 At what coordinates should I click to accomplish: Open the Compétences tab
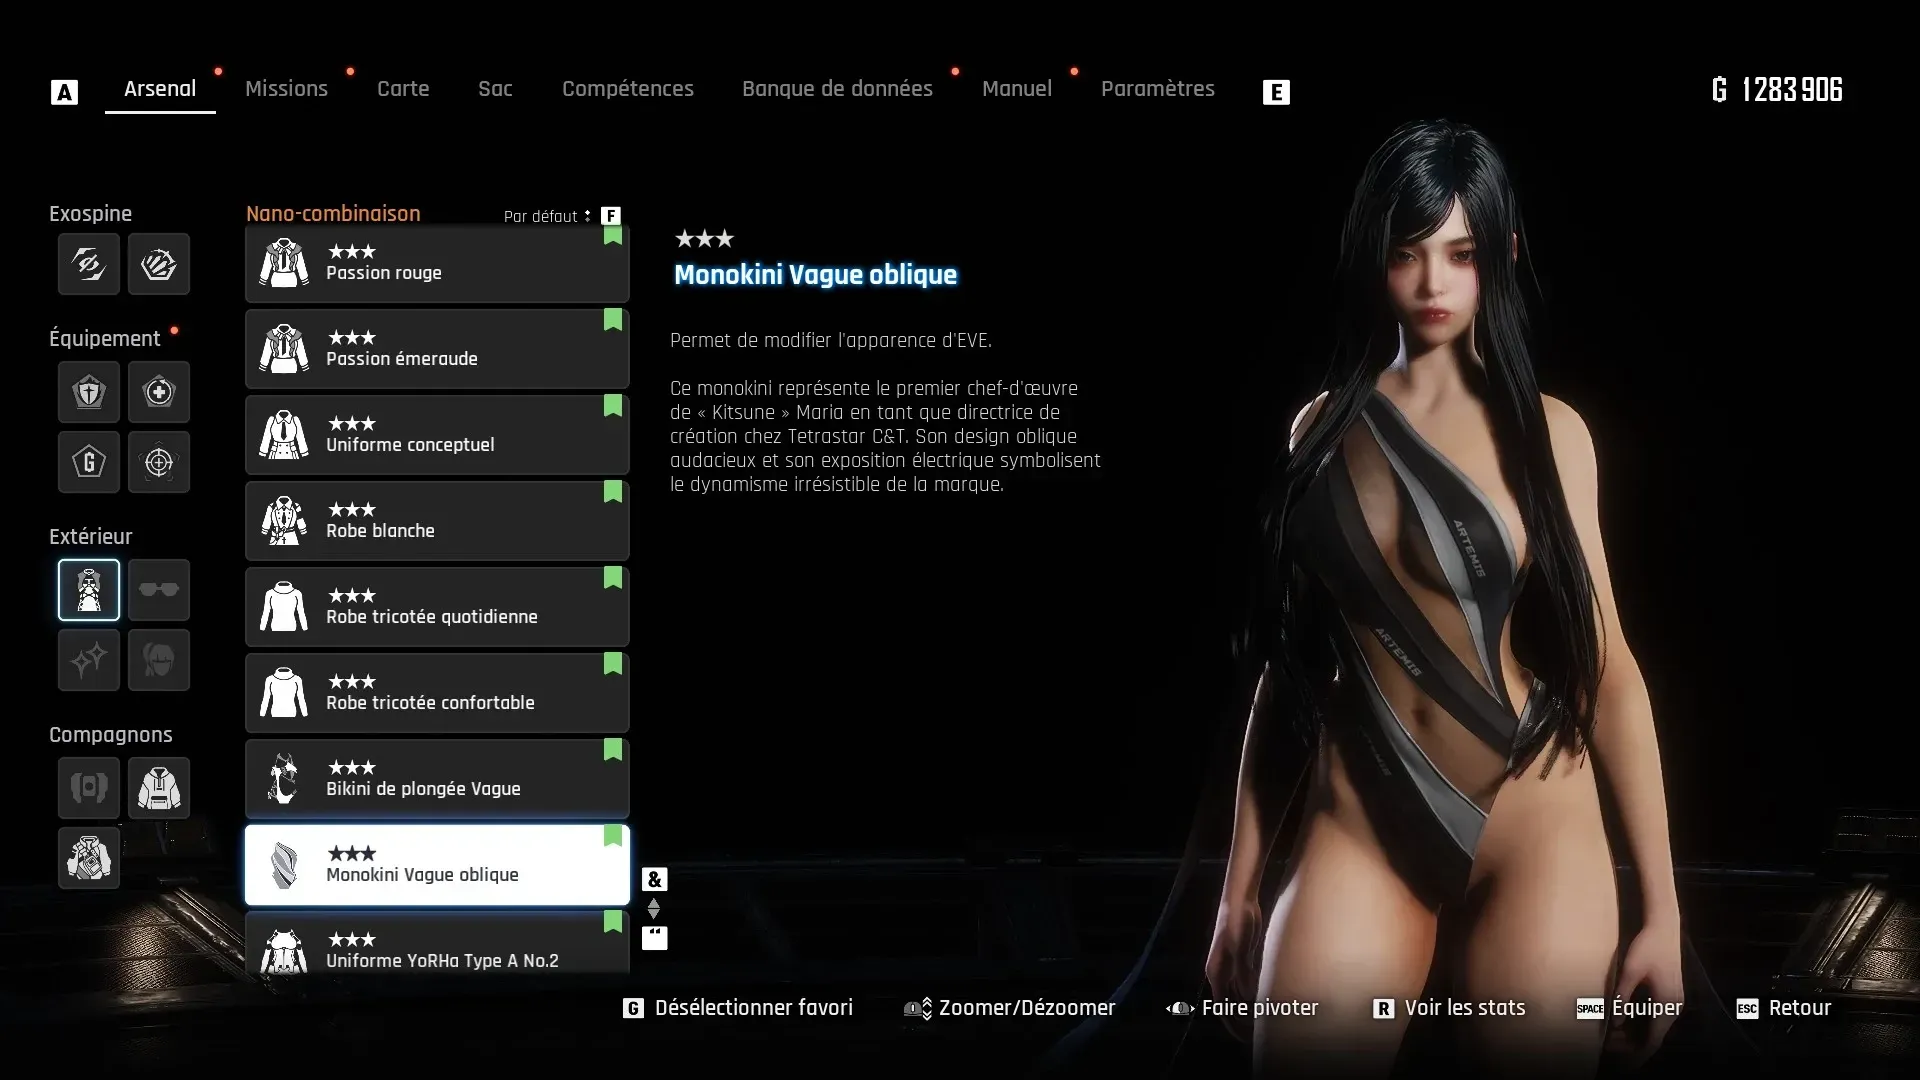tap(627, 89)
